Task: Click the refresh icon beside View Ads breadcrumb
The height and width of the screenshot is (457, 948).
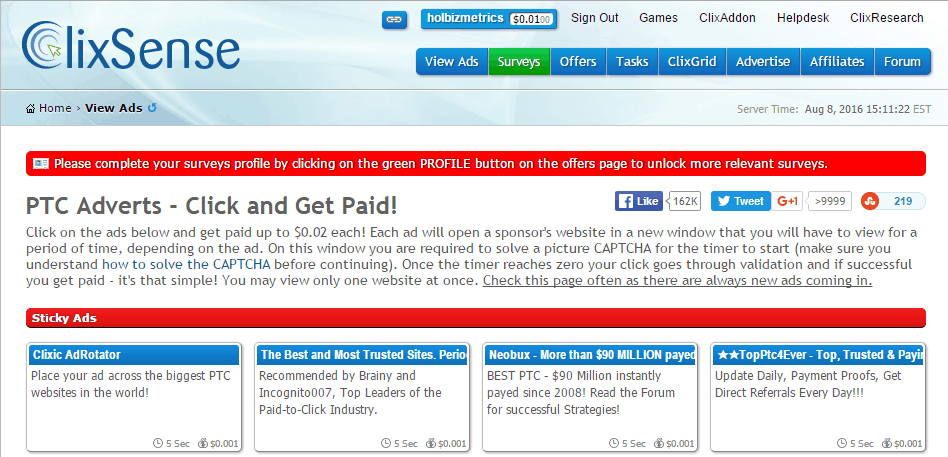Action: (x=152, y=108)
